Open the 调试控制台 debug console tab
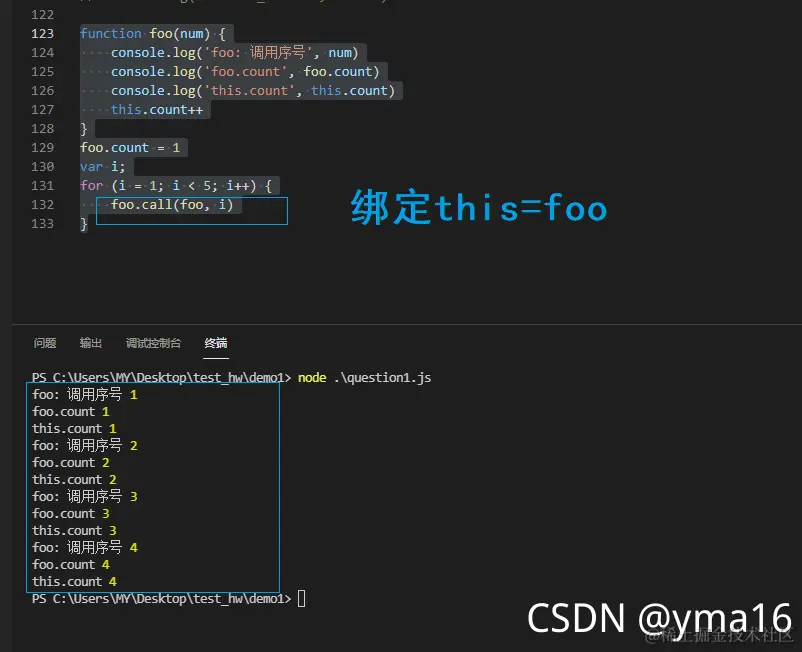The width and height of the screenshot is (802, 652). coord(153,343)
